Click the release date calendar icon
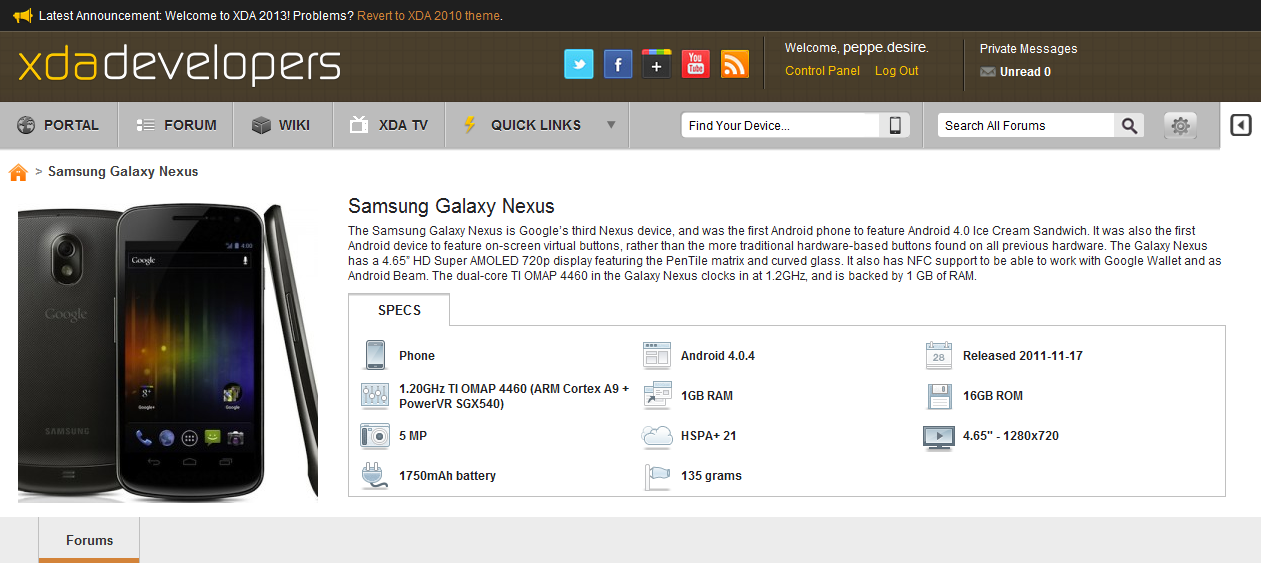The height and width of the screenshot is (570, 1261). [x=939, y=355]
